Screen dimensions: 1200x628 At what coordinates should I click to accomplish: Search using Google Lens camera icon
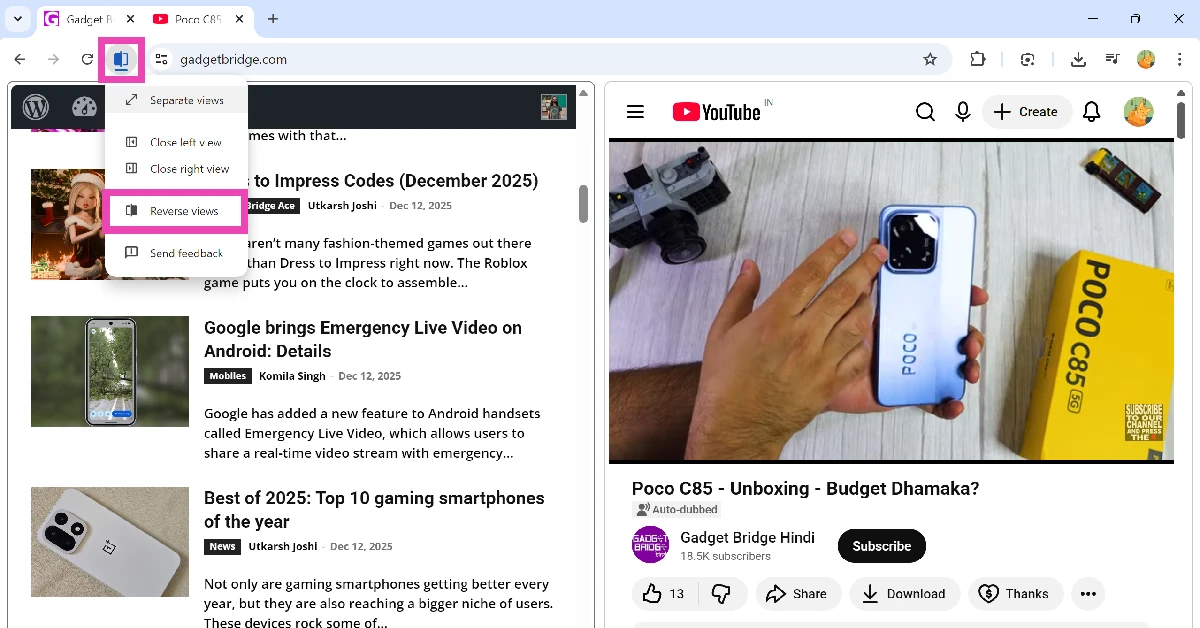[1028, 59]
